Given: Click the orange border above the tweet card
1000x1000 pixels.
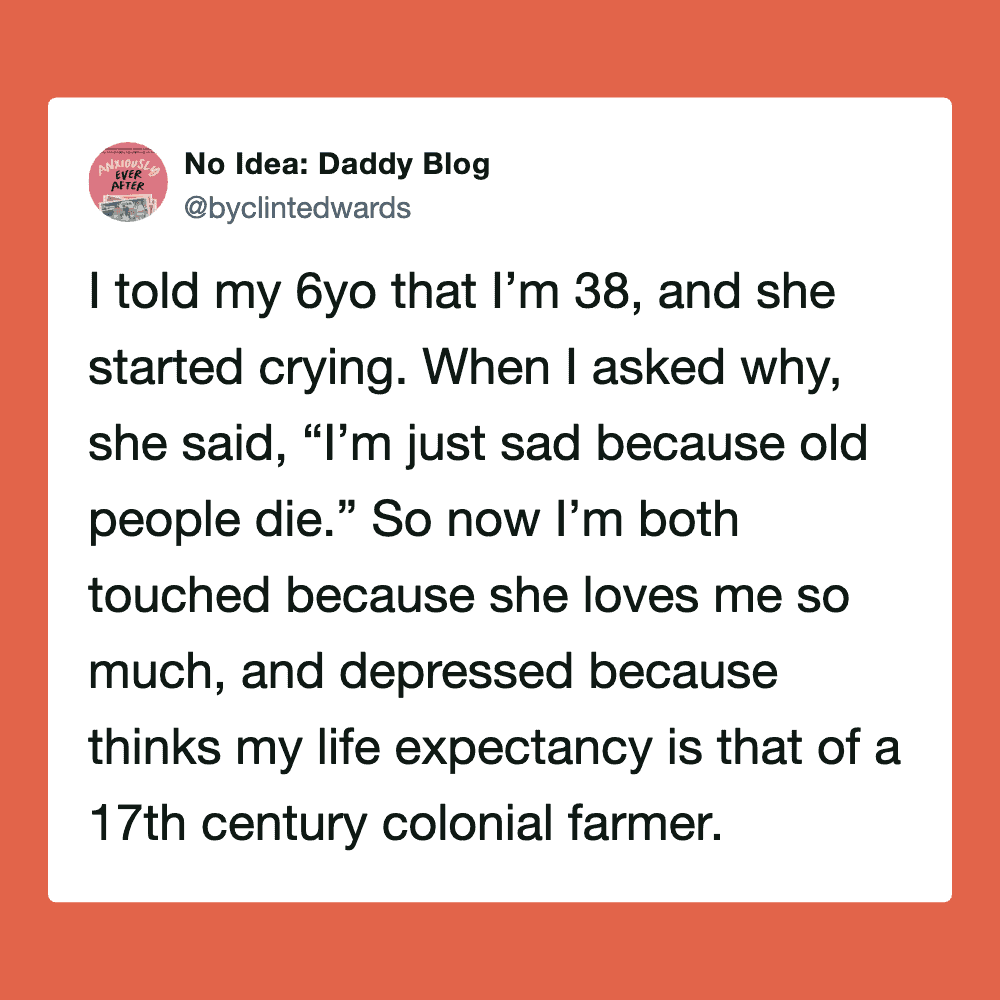Looking at the screenshot, I should tap(500, 48).
